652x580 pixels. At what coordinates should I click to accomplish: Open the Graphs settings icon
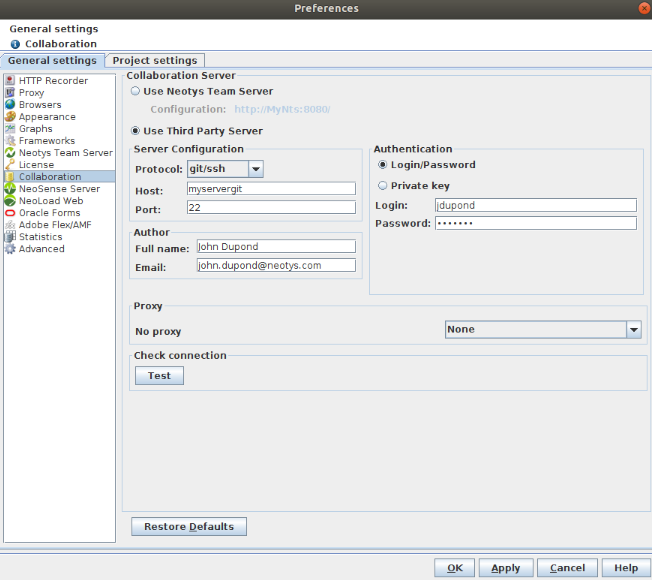(x=10, y=129)
